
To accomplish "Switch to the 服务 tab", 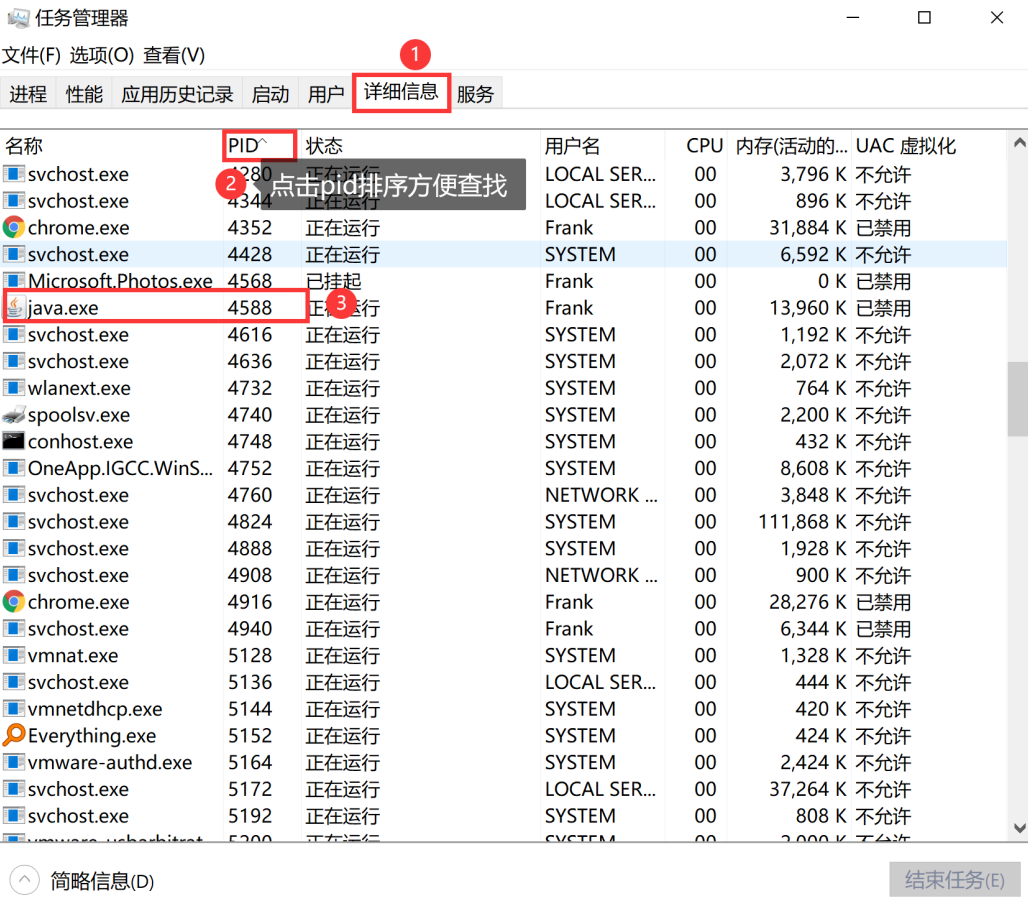I will [475, 94].
